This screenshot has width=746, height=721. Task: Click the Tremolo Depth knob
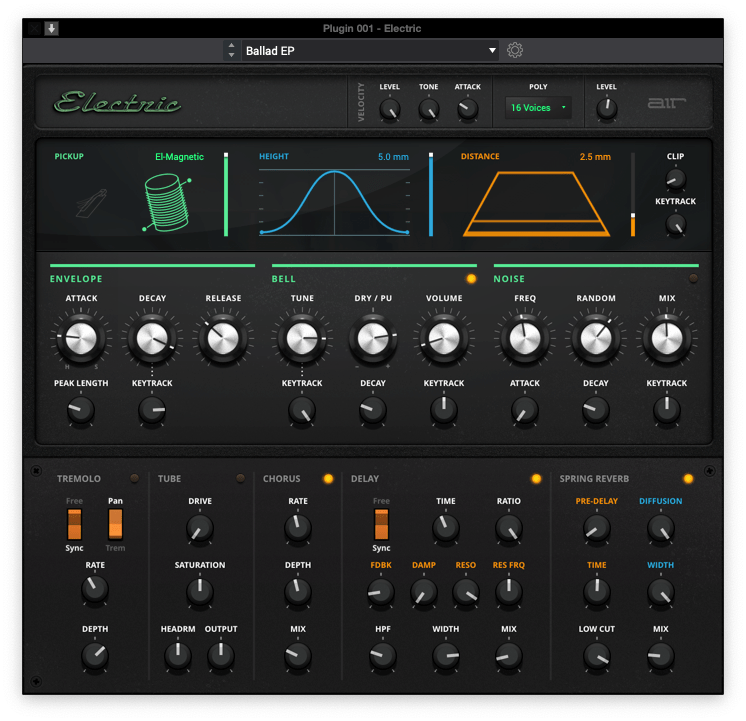(x=95, y=655)
